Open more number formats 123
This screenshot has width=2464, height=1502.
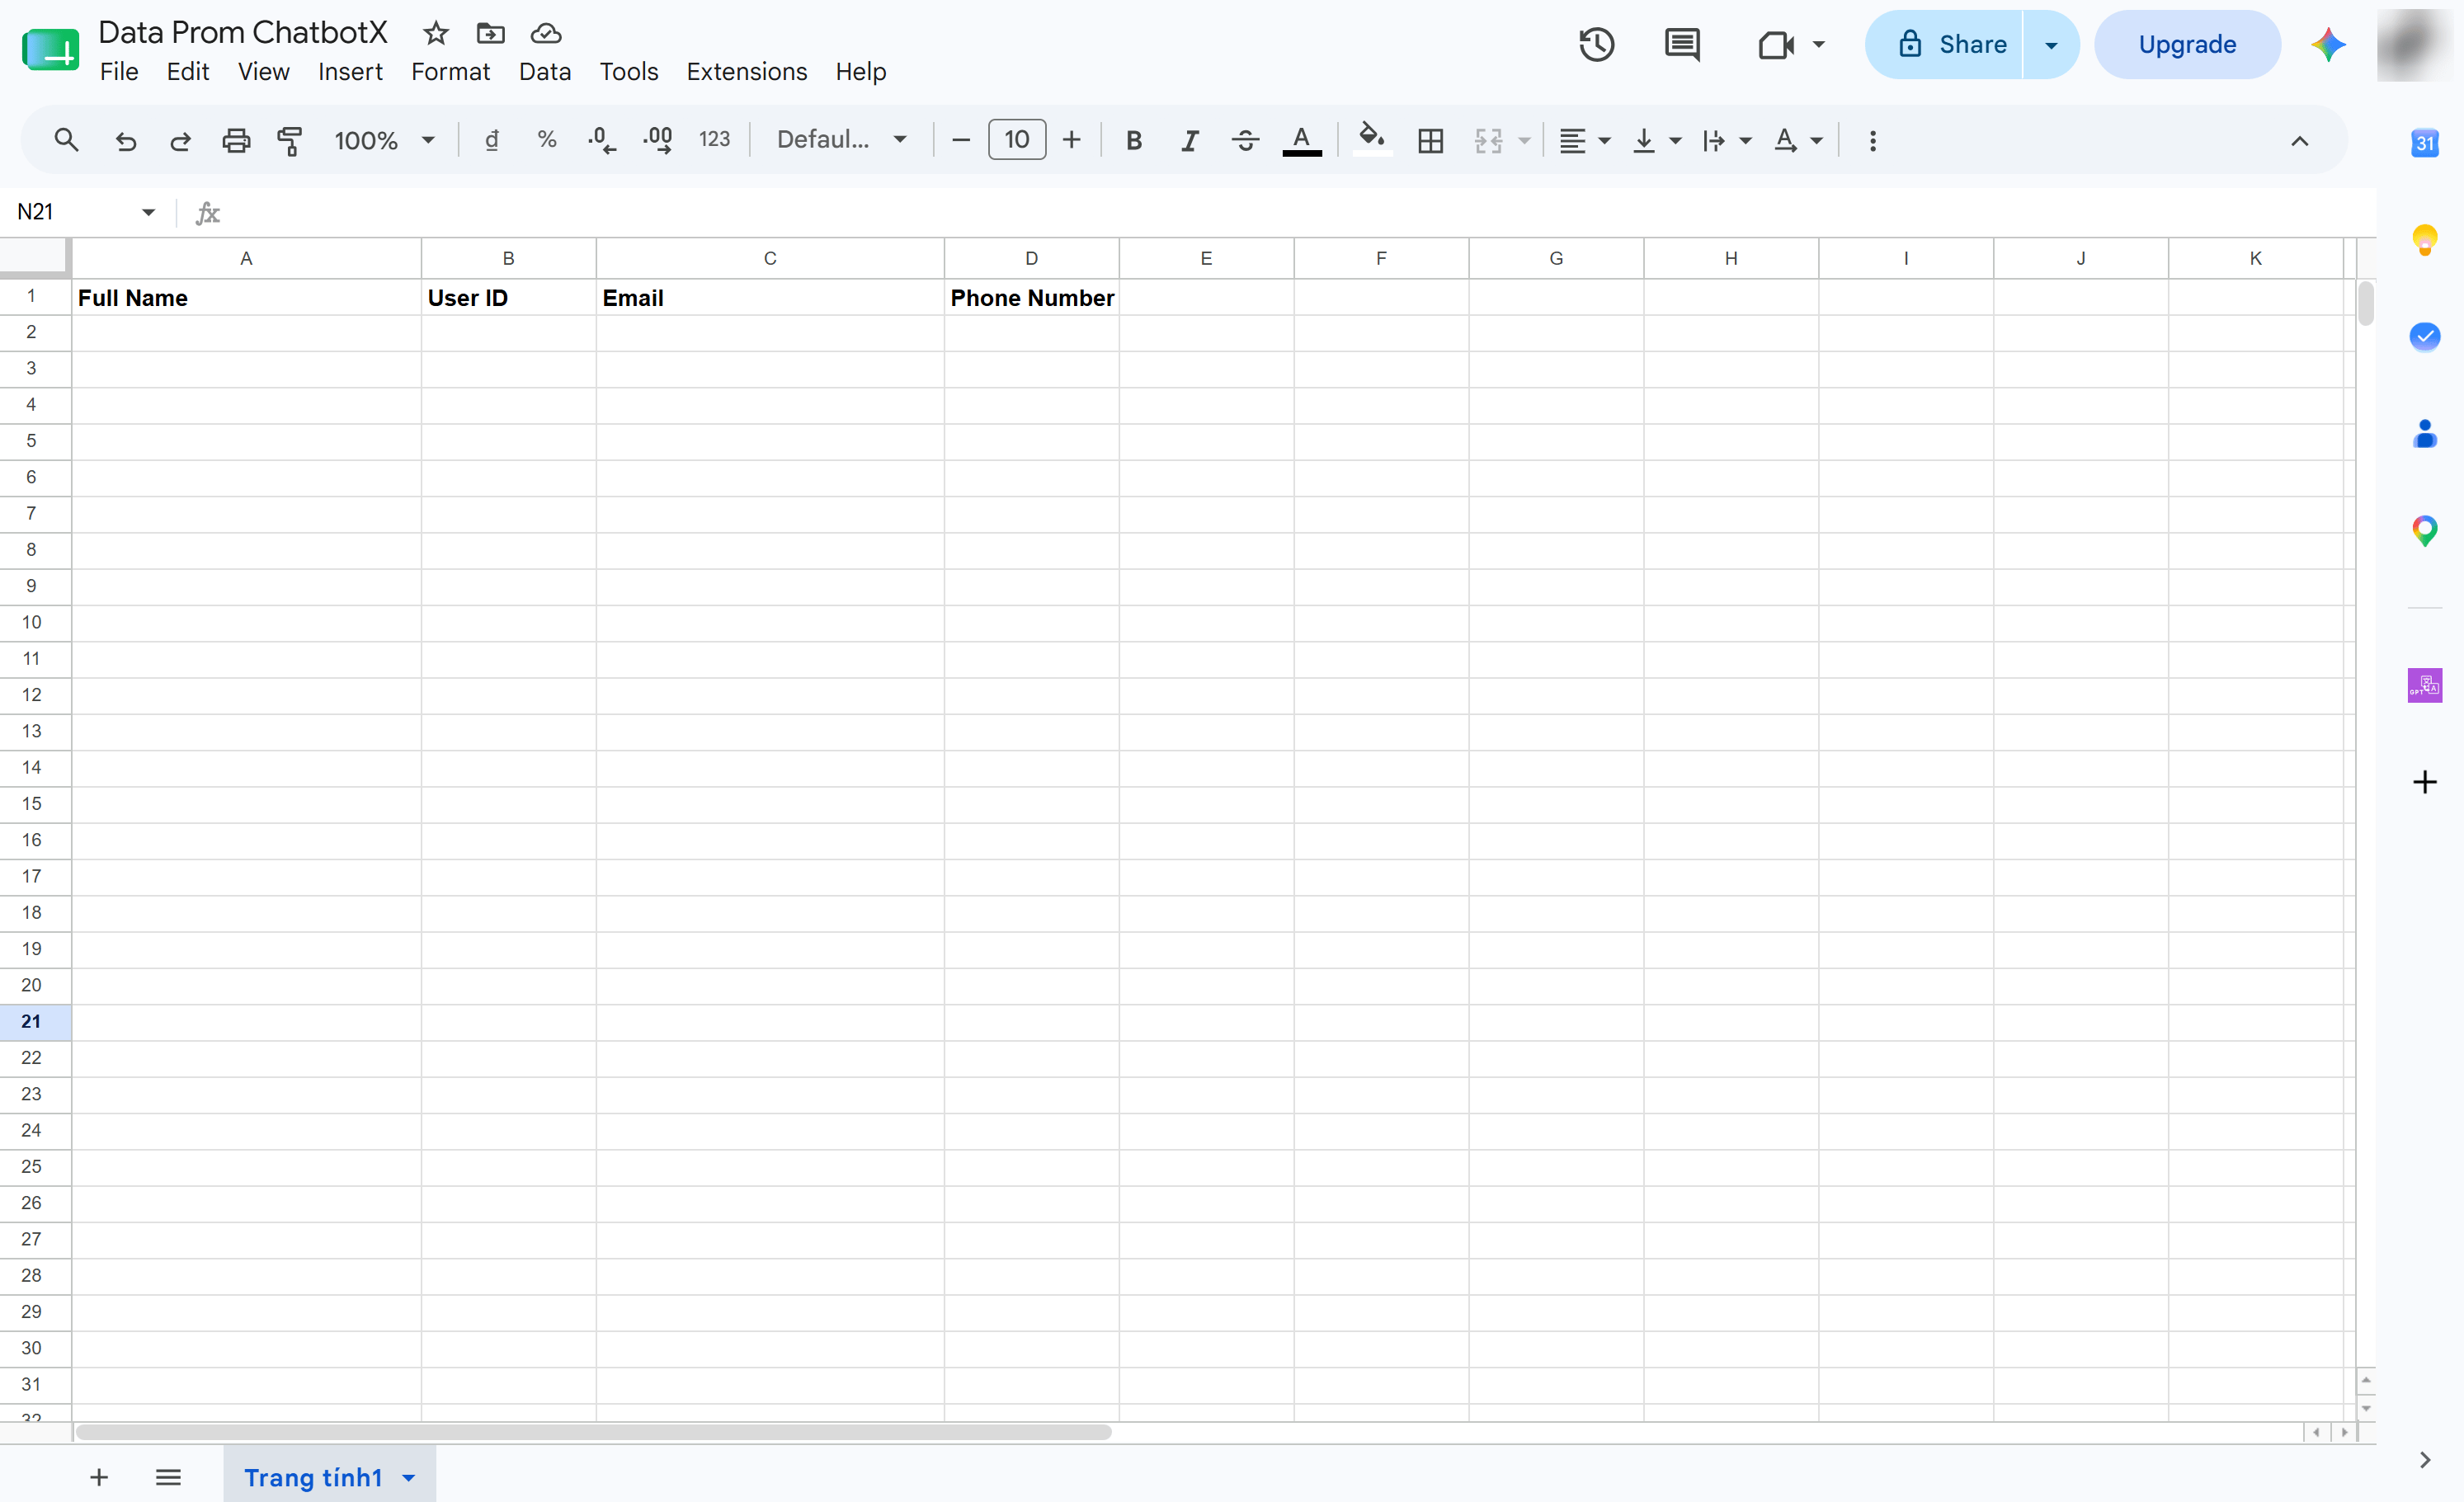pos(714,140)
